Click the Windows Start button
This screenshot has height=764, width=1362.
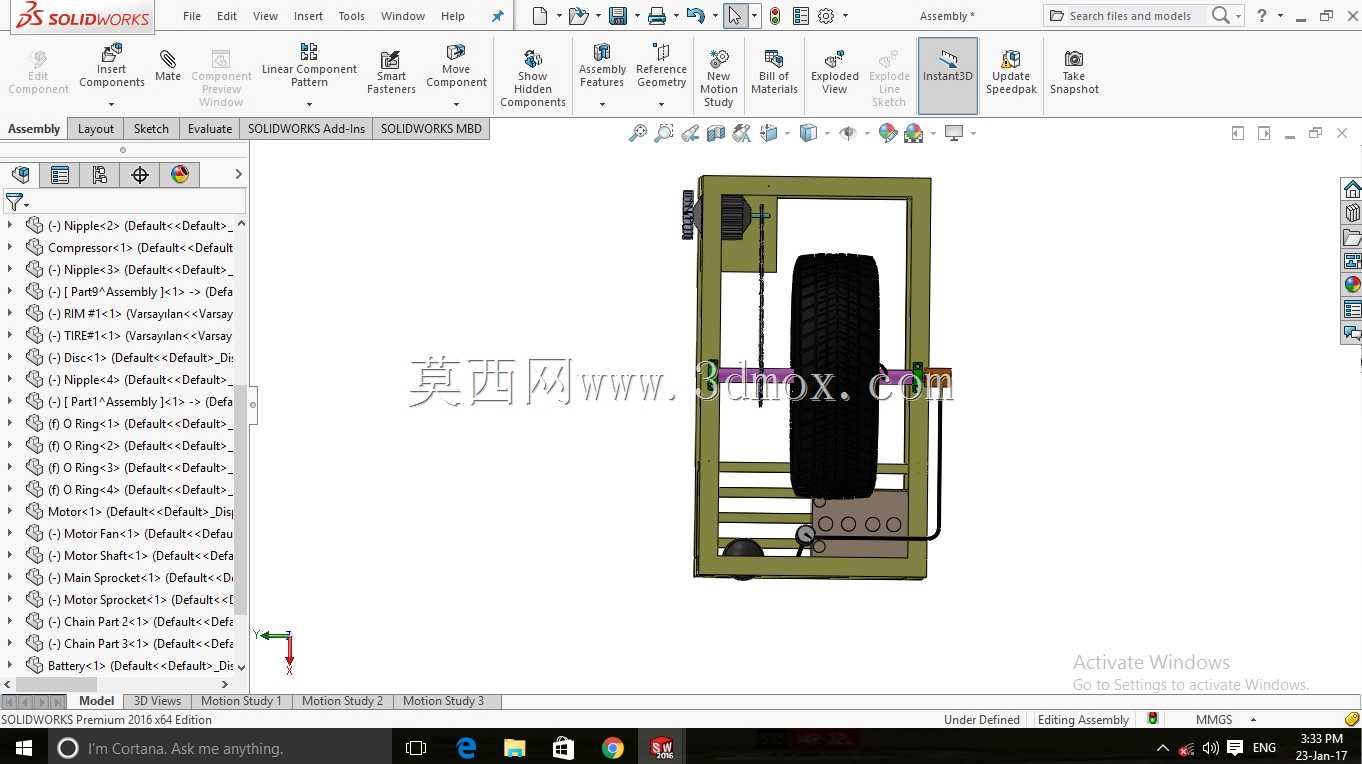point(23,748)
